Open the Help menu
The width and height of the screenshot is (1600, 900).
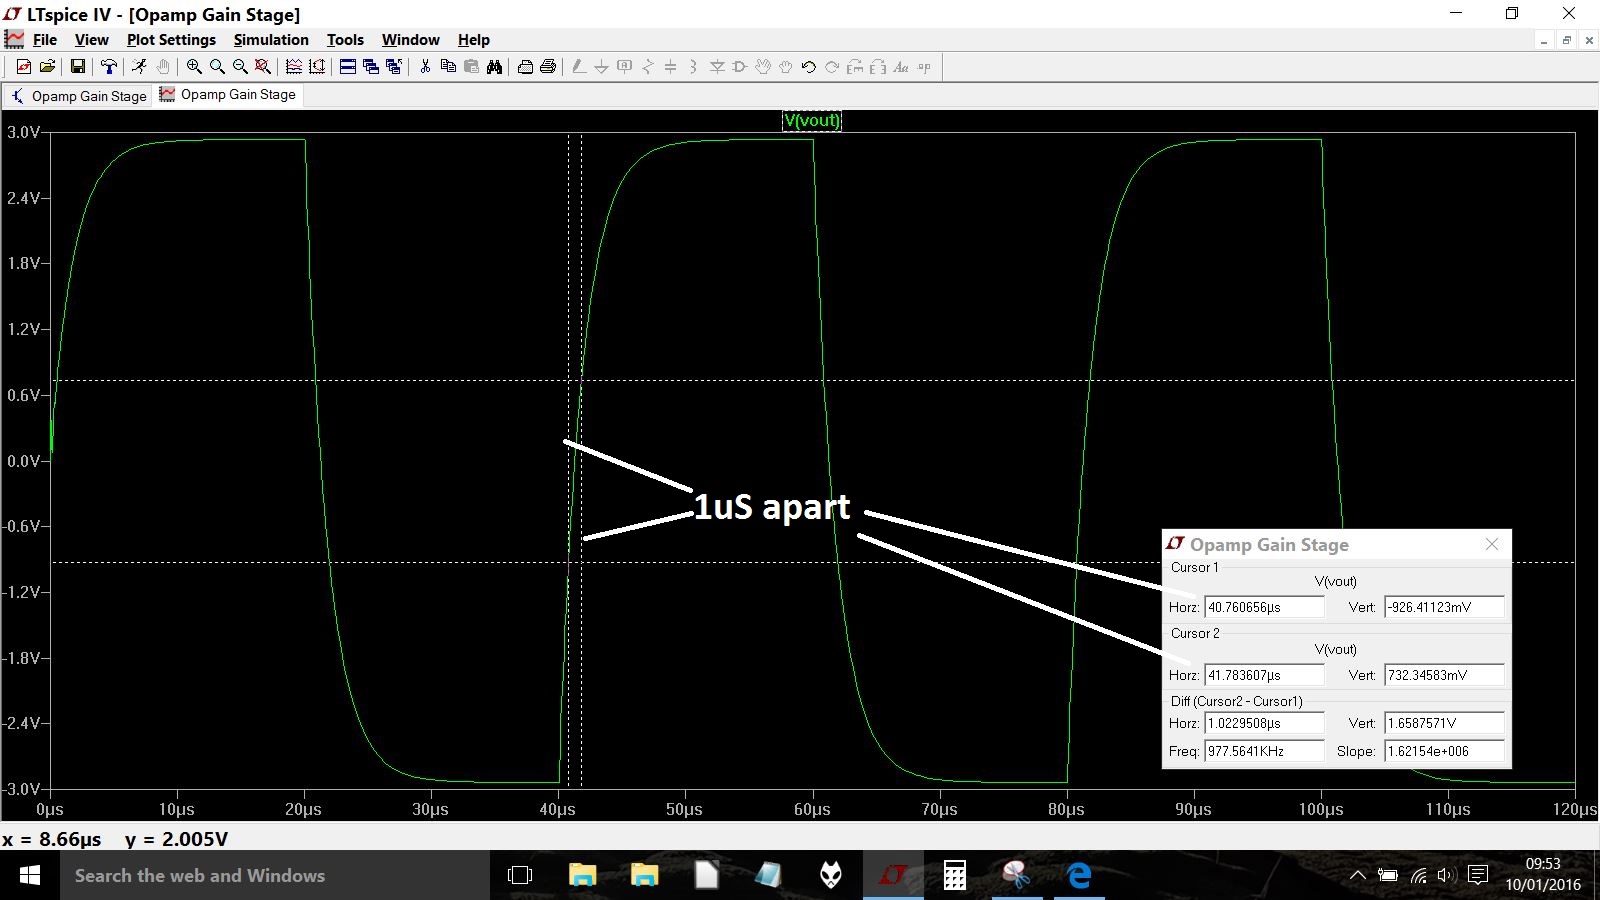tap(474, 40)
